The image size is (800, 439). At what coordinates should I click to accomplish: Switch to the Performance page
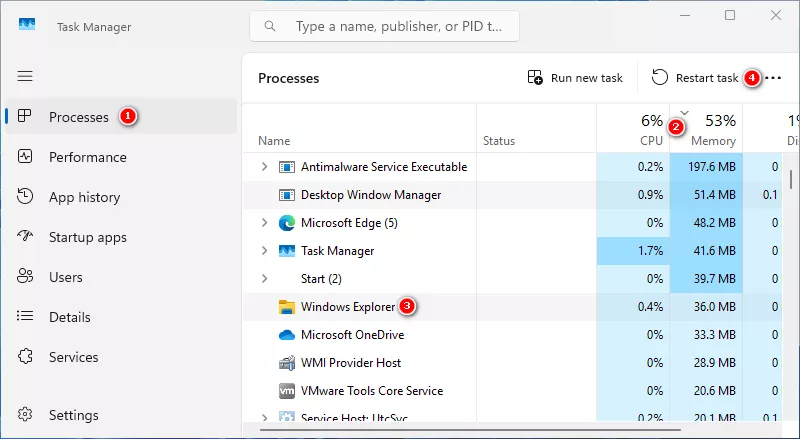(121, 157)
